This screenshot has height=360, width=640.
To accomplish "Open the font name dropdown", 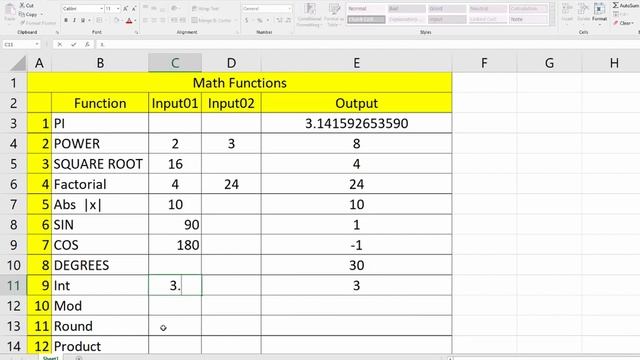I will (x=101, y=9).
